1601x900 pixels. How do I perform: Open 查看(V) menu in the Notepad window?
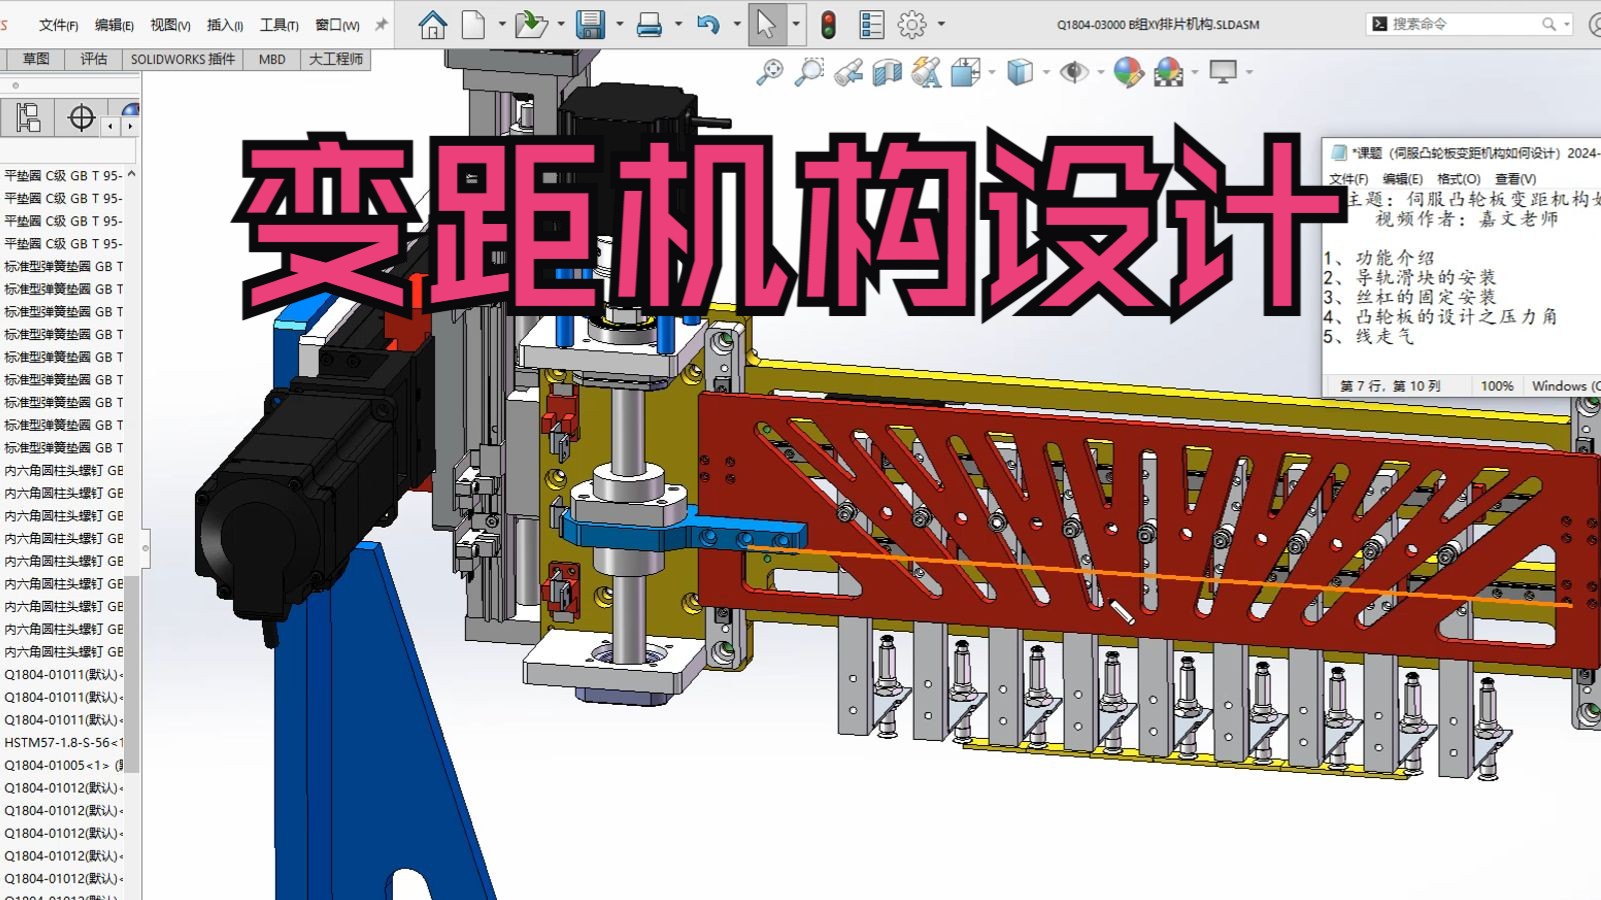pyautogui.click(x=1515, y=179)
